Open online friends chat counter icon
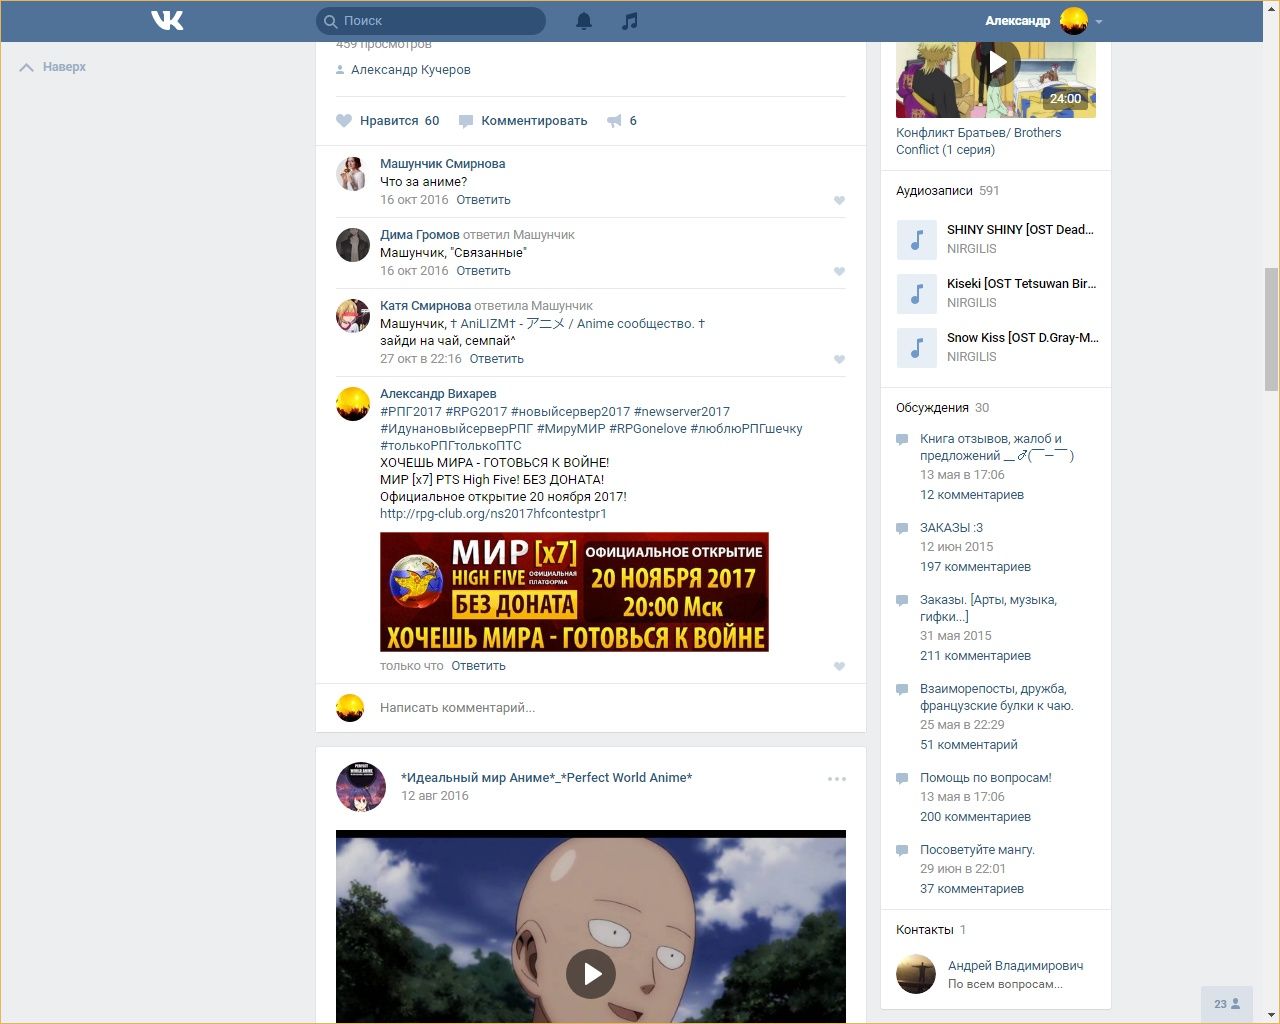This screenshot has height=1024, width=1280. 1226,1003
